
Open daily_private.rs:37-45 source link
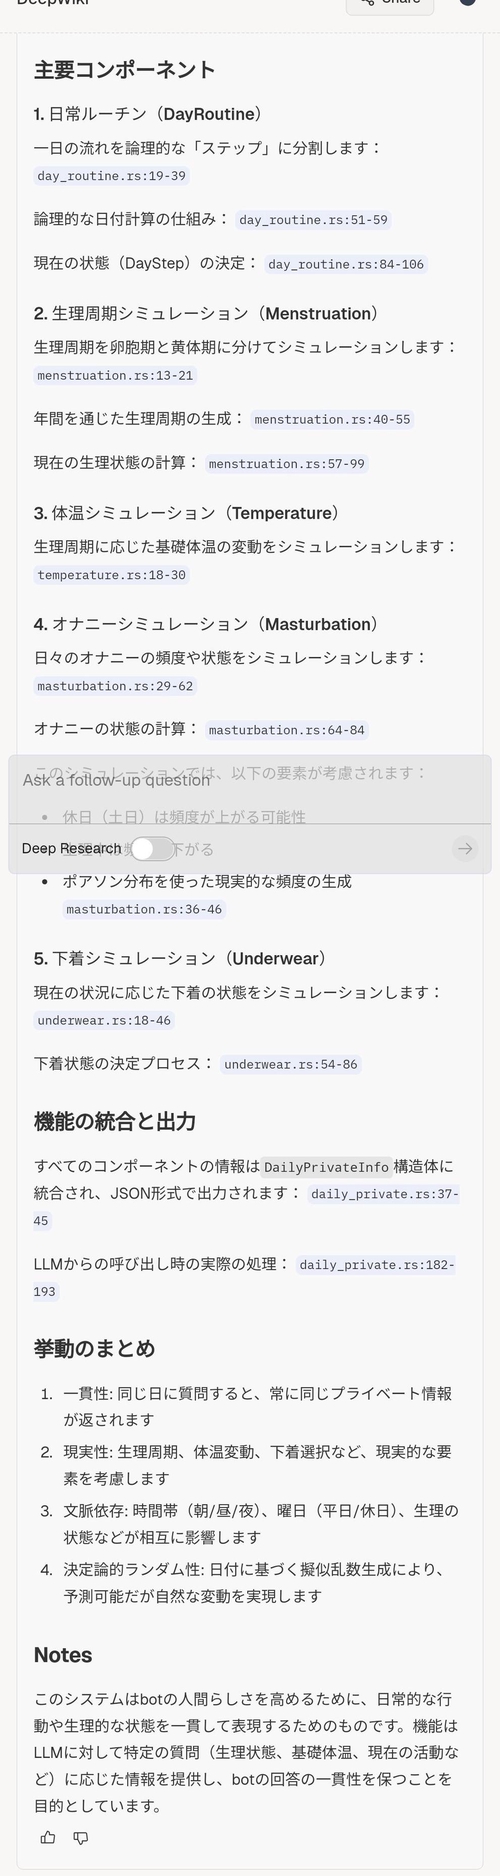pos(384,1194)
